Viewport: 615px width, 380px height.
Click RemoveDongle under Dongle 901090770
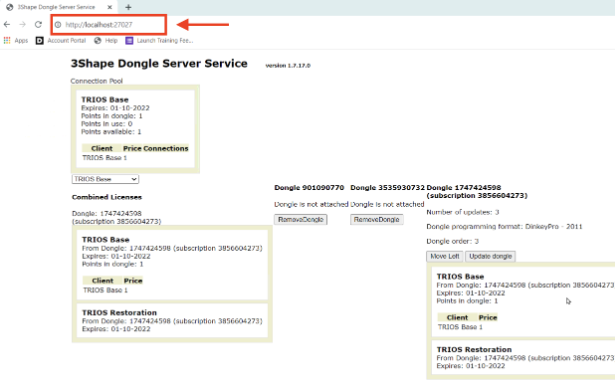click(300, 220)
